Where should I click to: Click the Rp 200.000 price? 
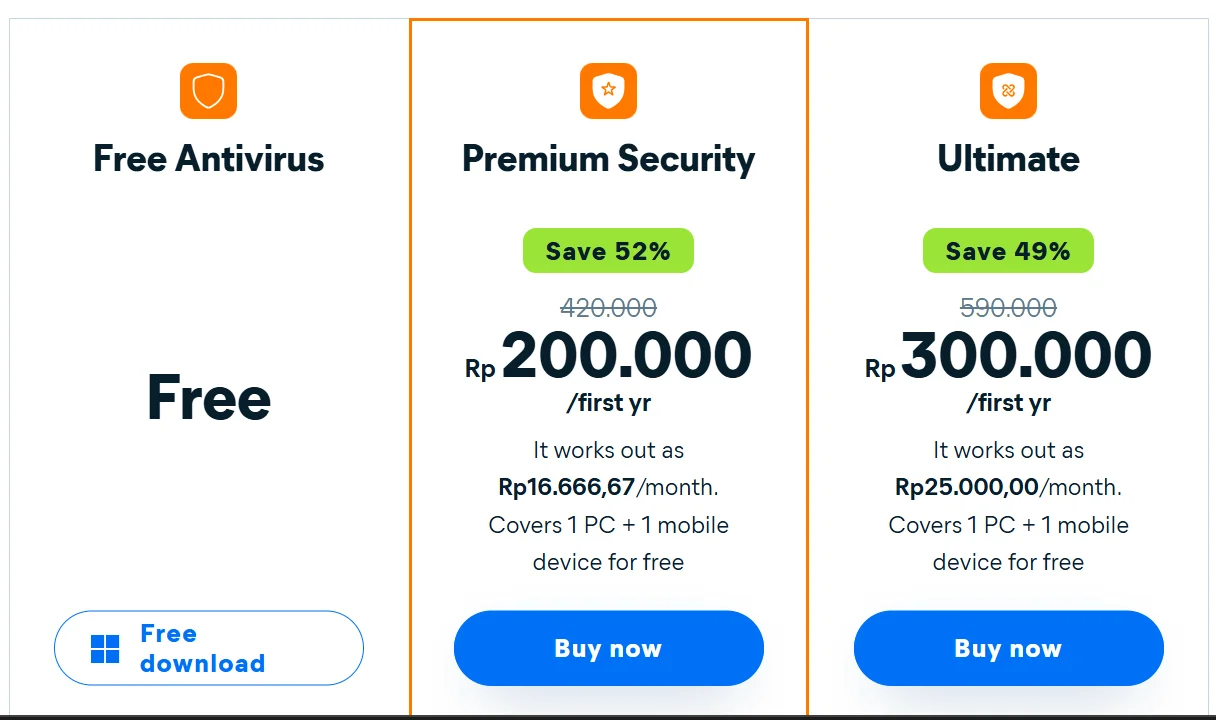[625, 357]
